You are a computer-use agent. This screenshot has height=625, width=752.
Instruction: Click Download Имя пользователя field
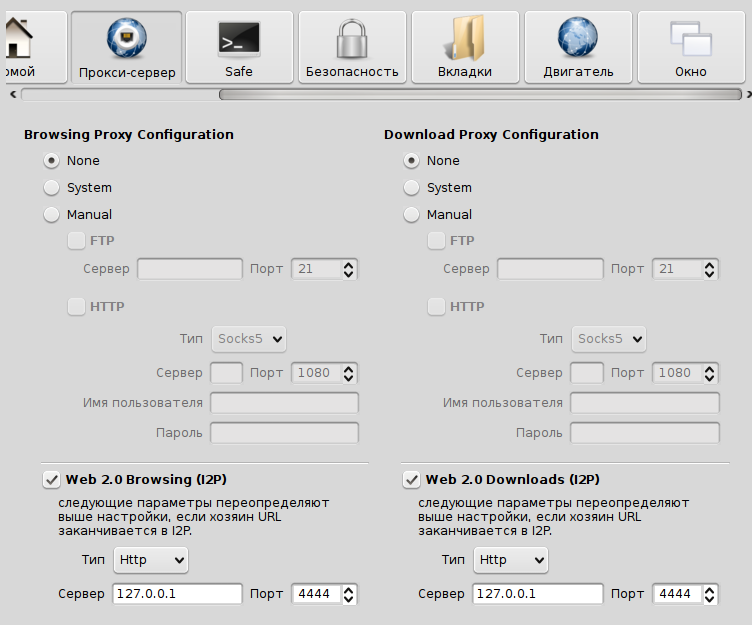click(645, 403)
